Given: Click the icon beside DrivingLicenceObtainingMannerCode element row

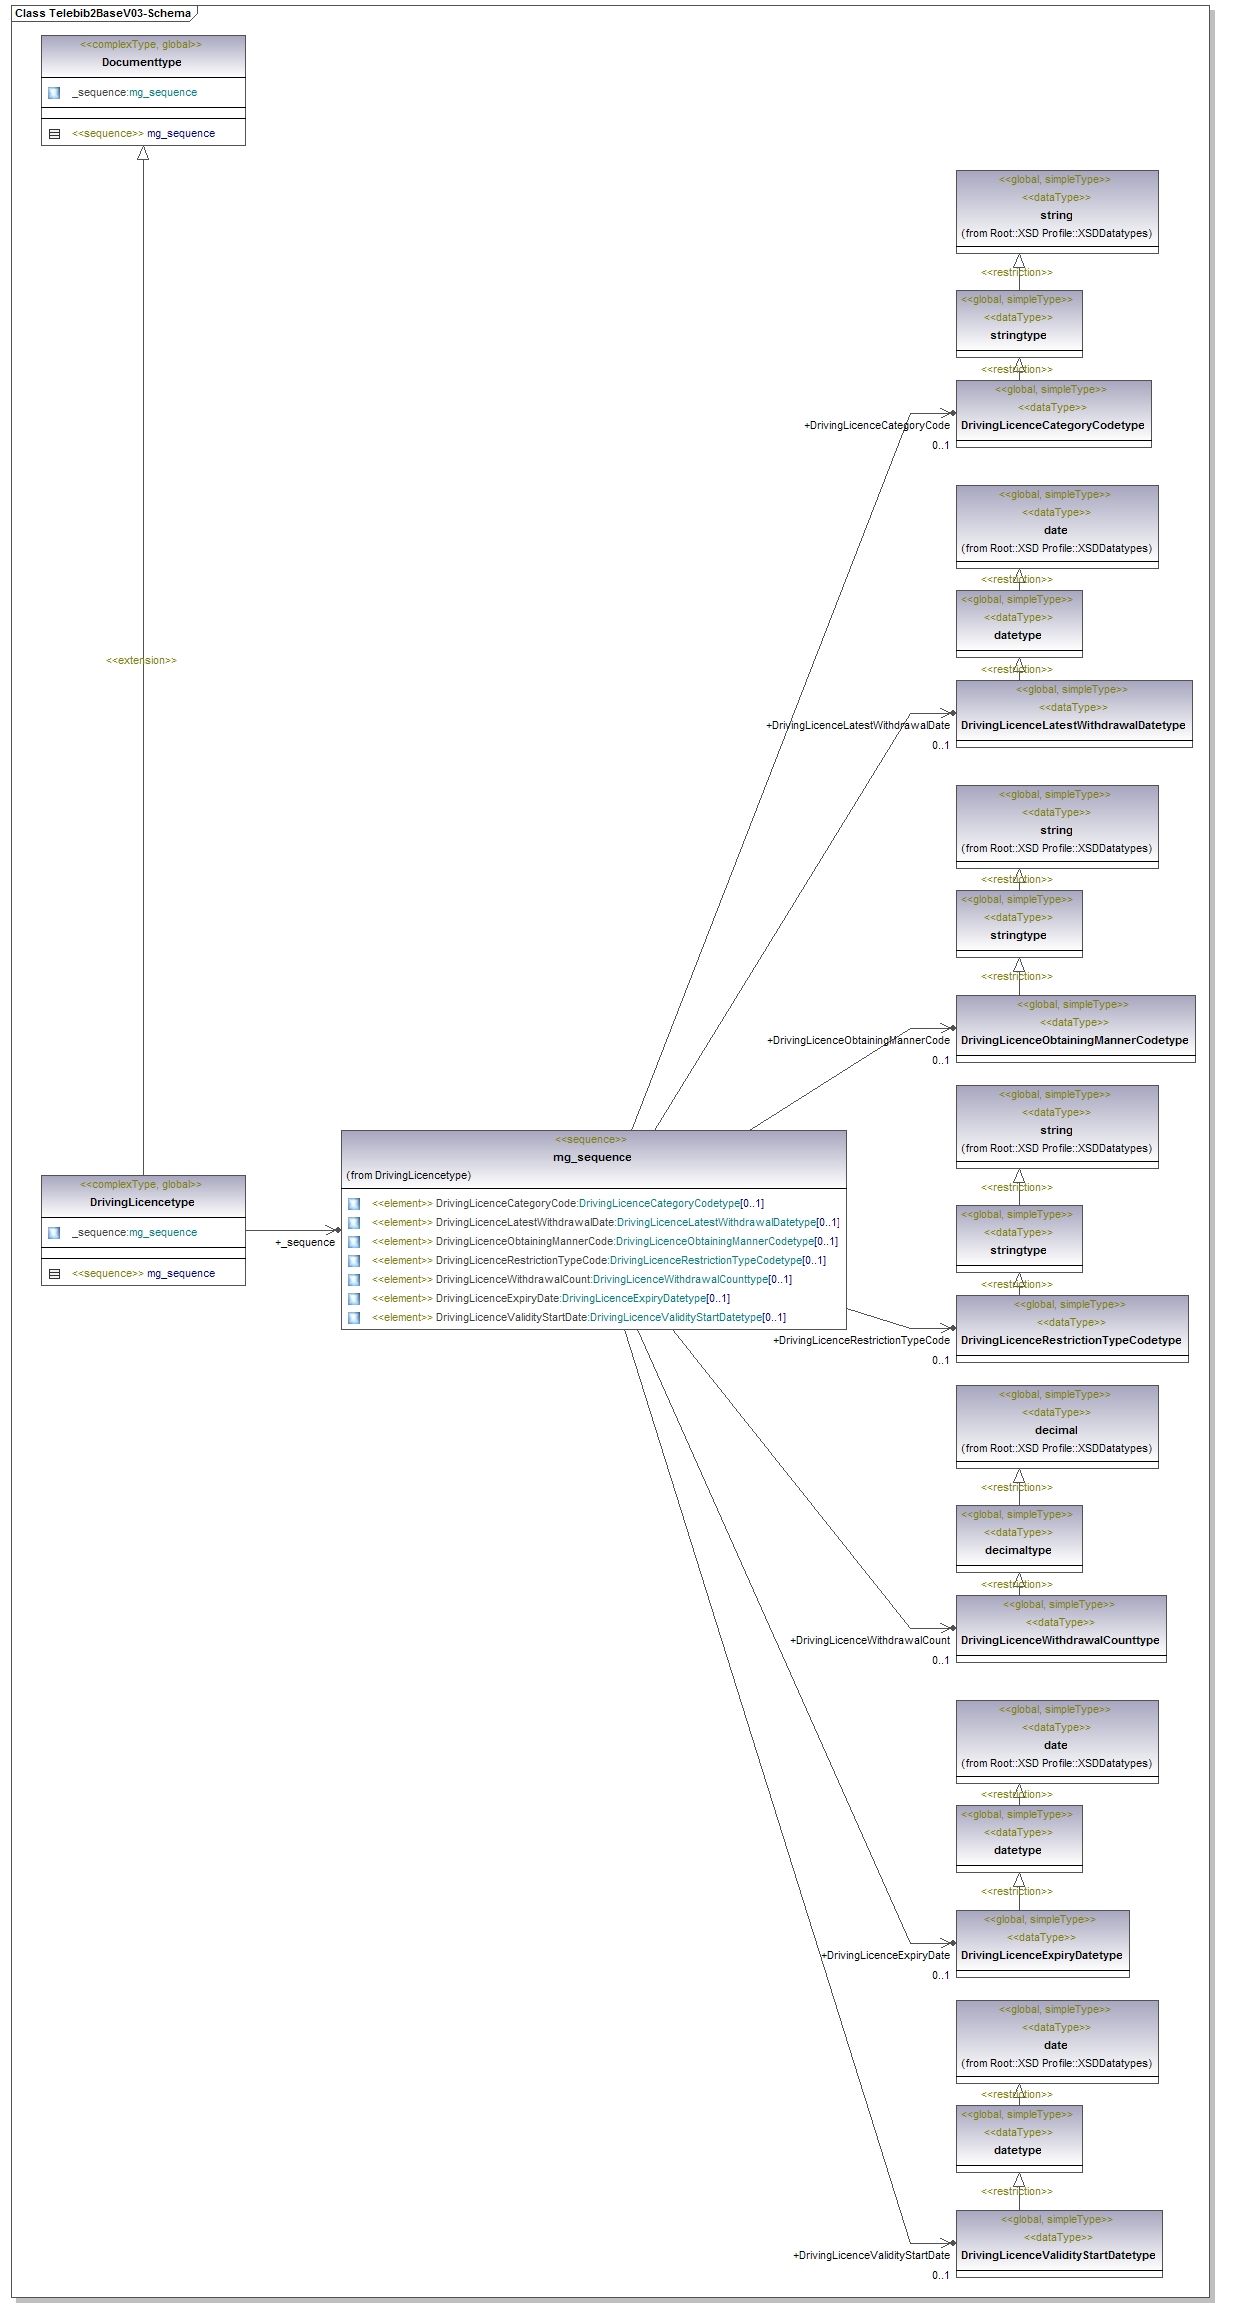Looking at the screenshot, I should coord(354,1242).
